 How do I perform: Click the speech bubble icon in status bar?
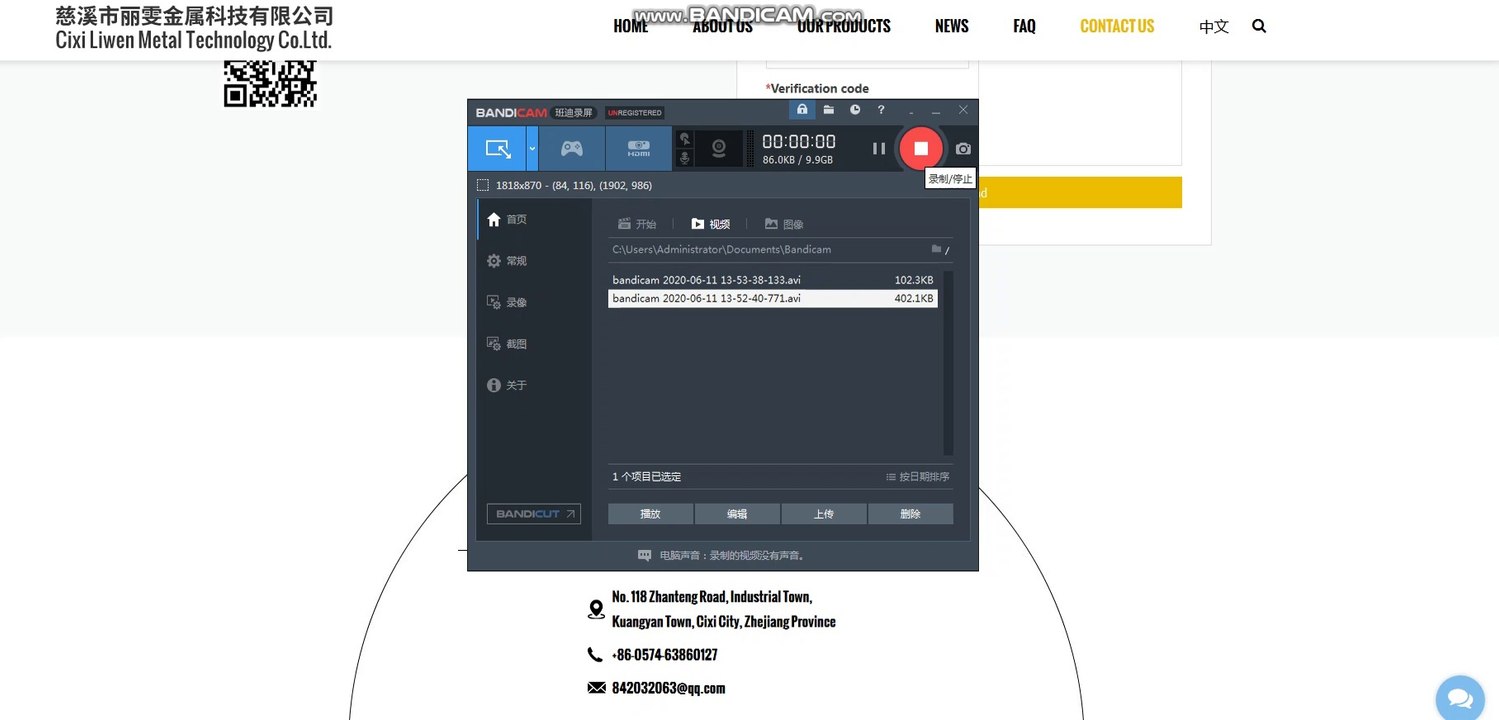645,556
